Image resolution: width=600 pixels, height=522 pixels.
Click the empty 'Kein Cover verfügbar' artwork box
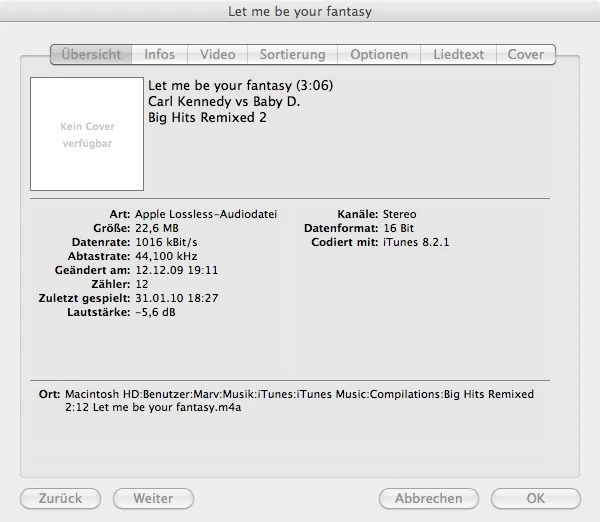point(87,135)
